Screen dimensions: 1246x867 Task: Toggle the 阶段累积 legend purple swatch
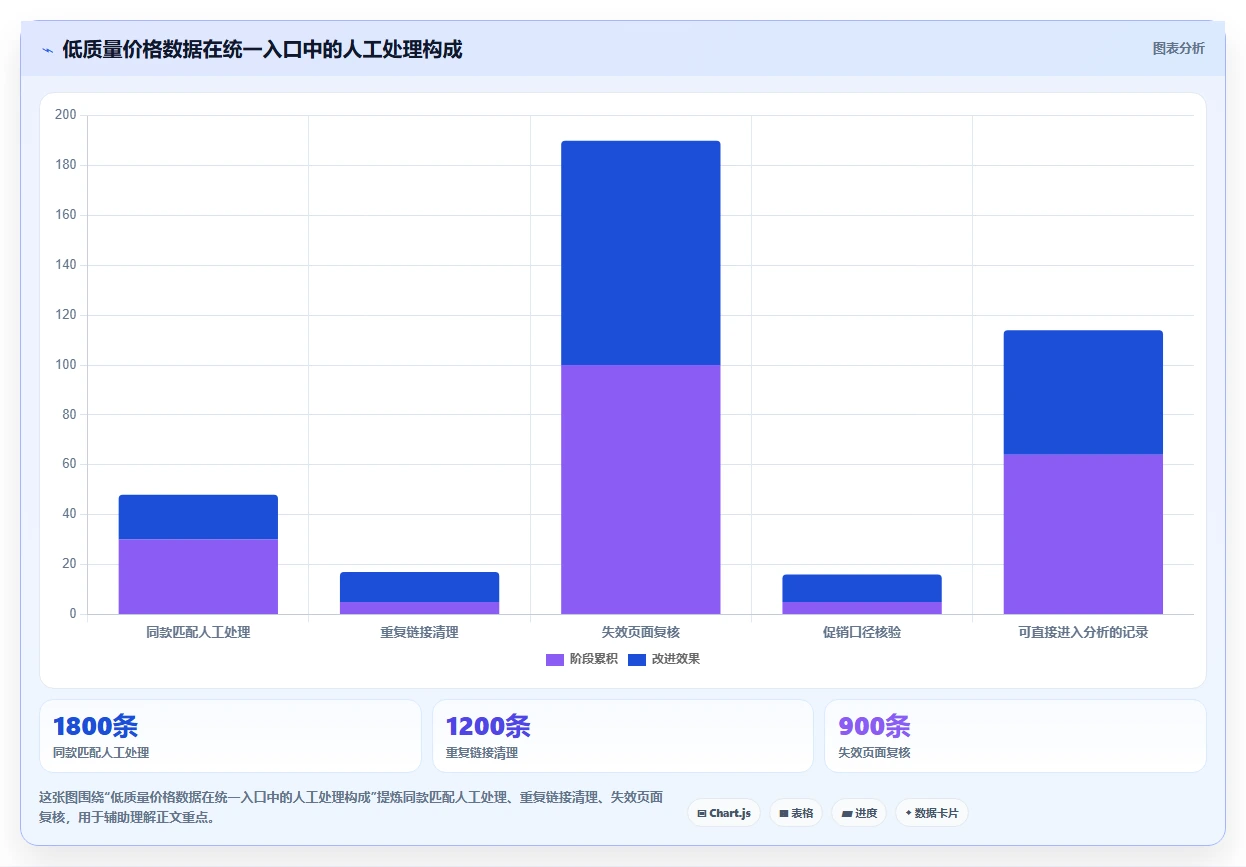click(555, 659)
